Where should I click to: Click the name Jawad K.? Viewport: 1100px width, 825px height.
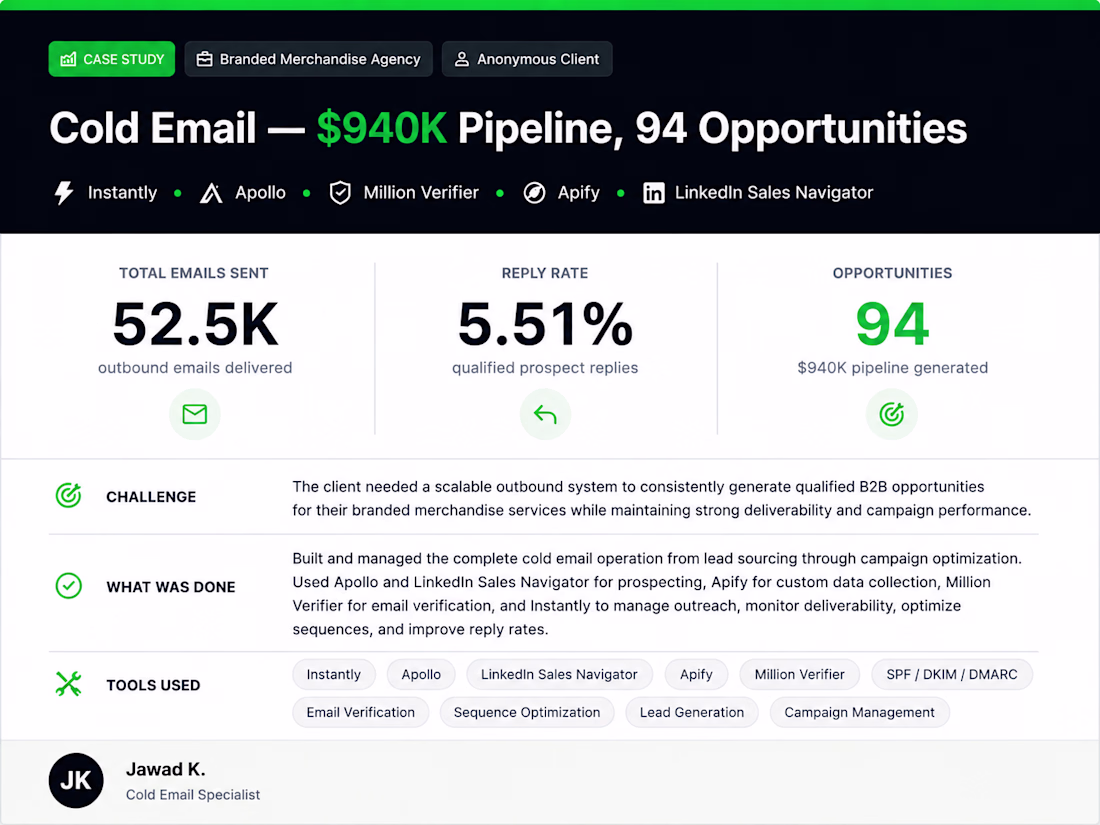click(166, 770)
